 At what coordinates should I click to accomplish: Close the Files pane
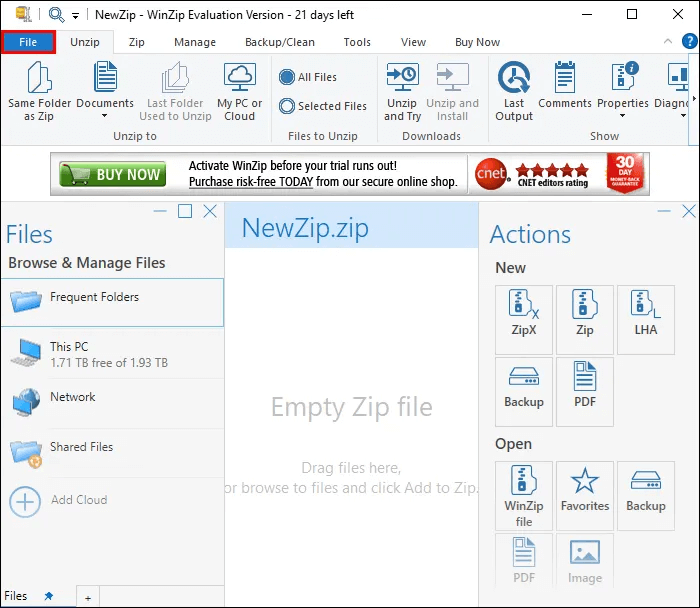click(210, 211)
